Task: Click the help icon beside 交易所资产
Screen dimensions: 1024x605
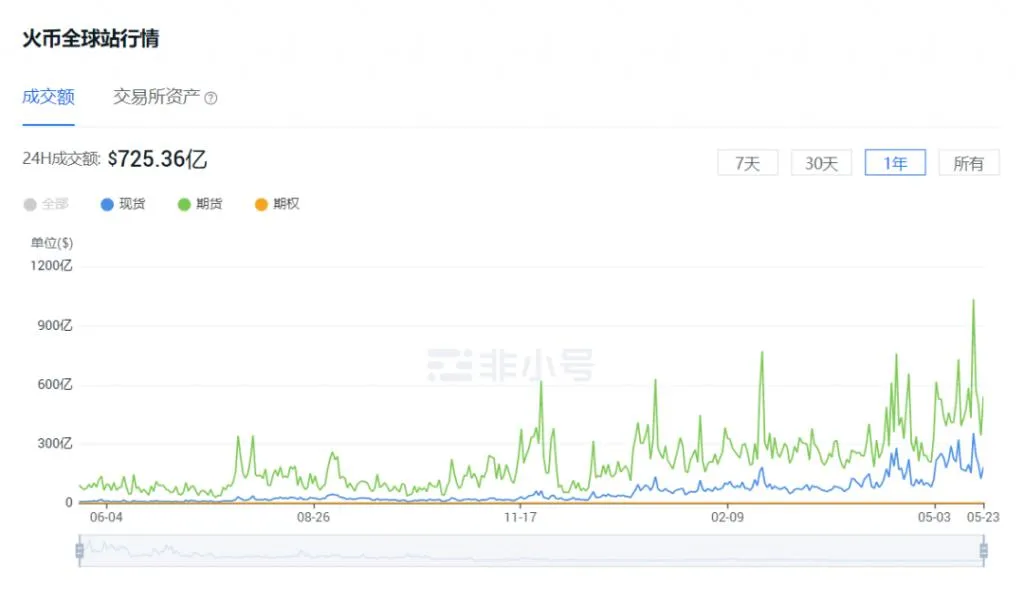Action: (x=211, y=99)
